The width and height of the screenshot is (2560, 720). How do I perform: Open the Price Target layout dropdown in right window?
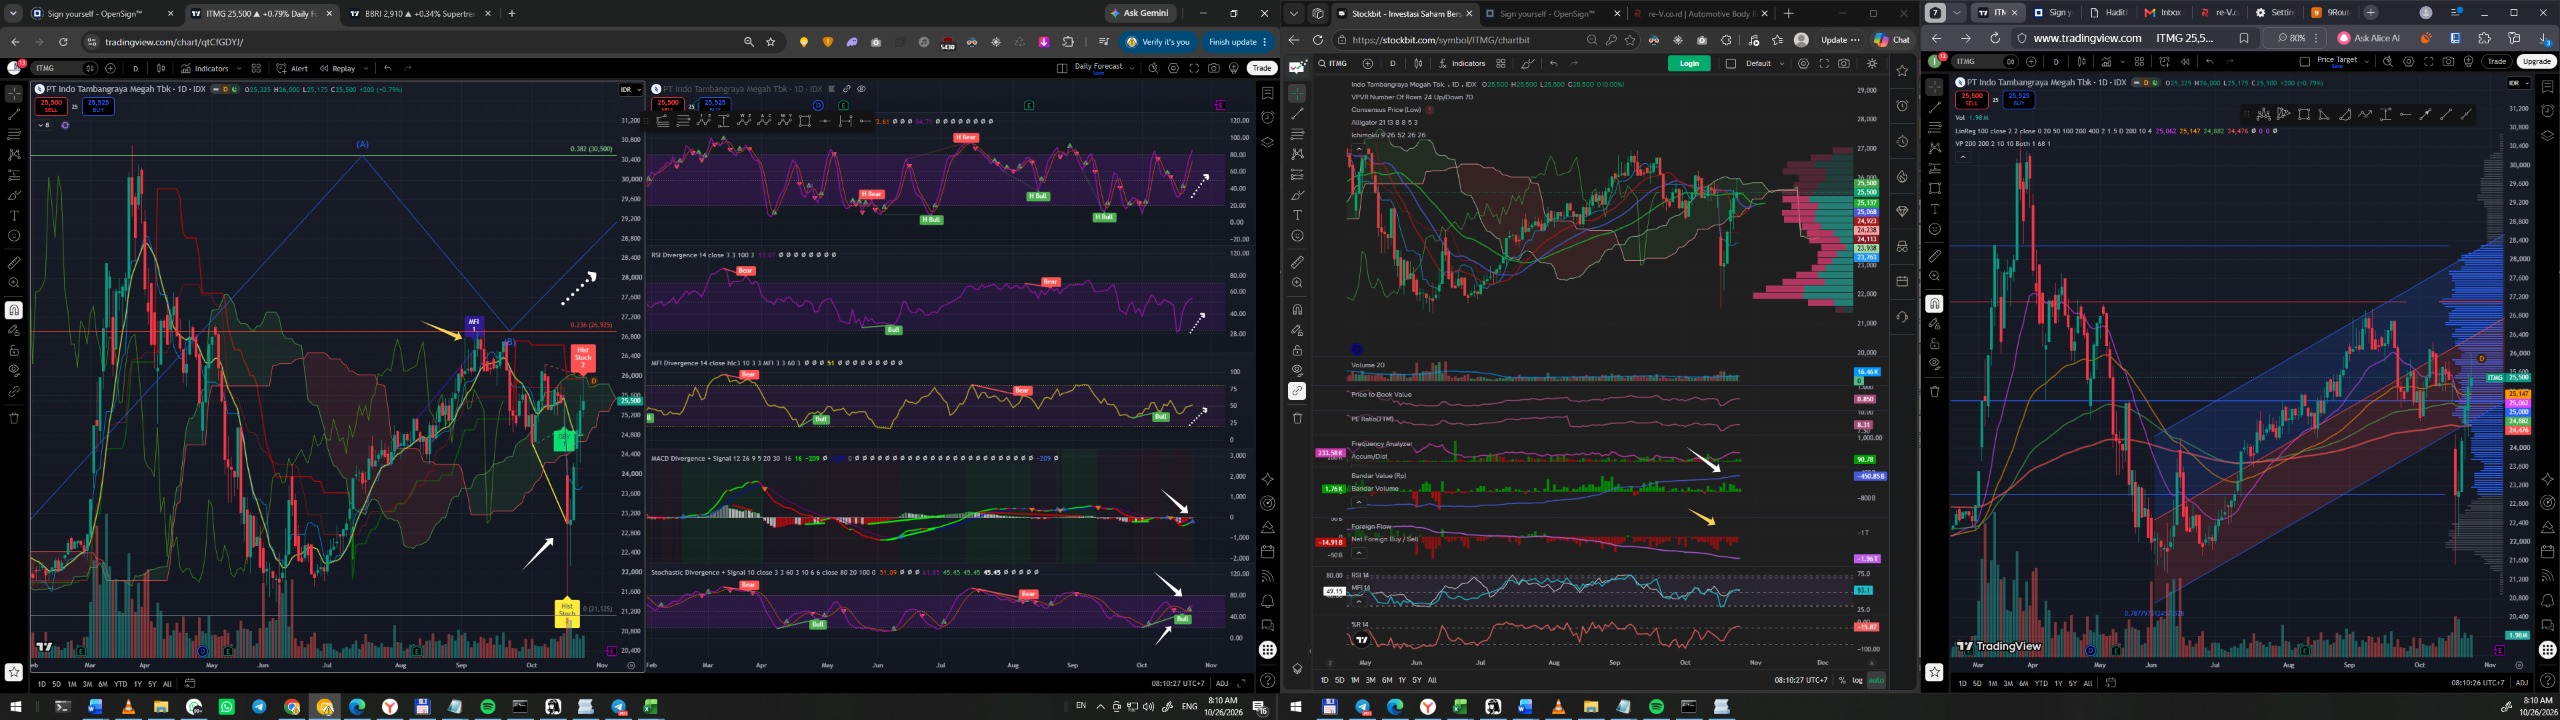[x=2366, y=61]
